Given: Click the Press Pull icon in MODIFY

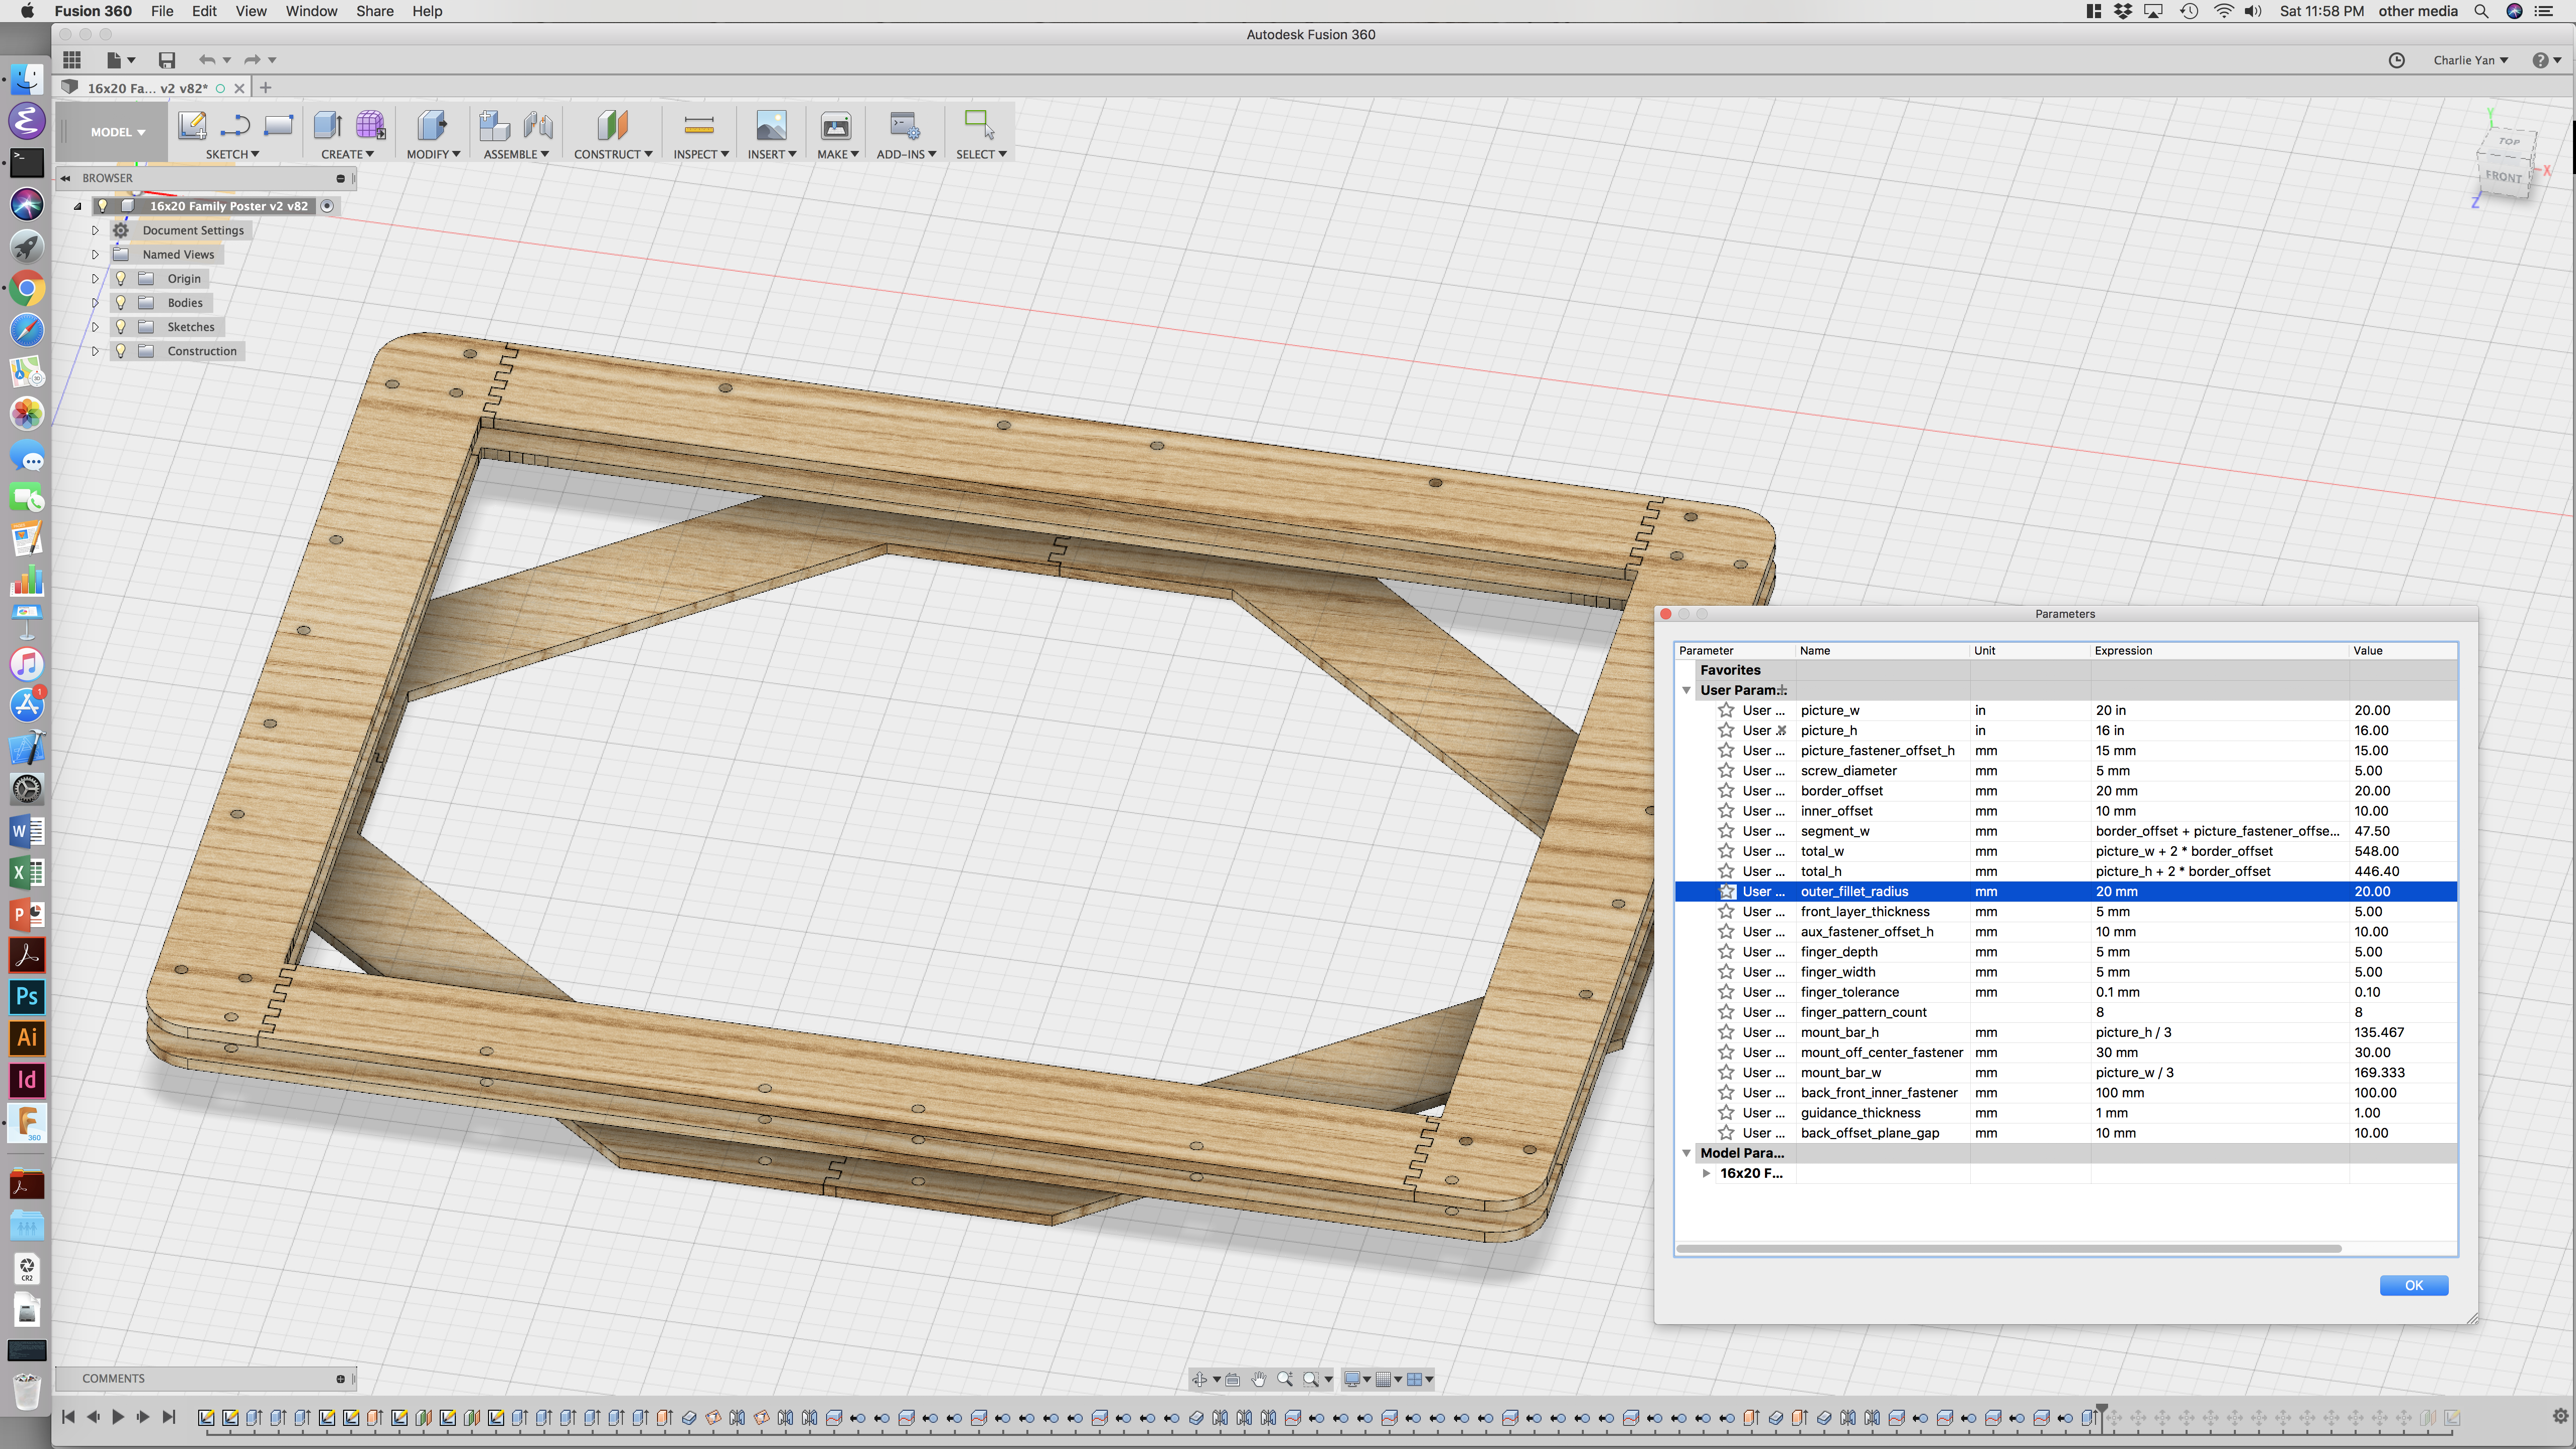Looking at the screenshot, I should click(x=432, y=125).
